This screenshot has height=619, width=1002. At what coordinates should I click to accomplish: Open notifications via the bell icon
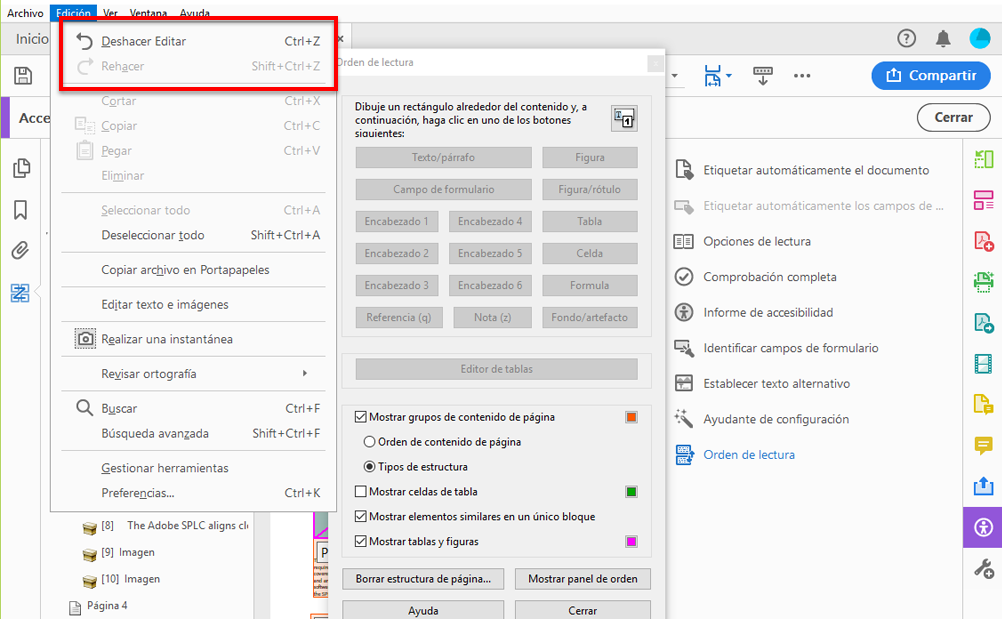[941, 38]
